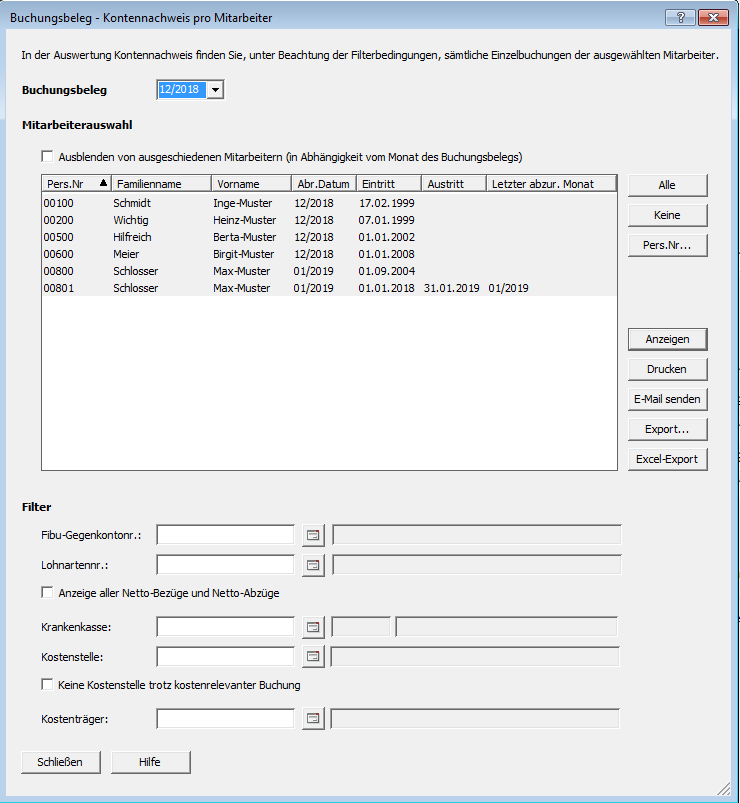This screenshot has height=803, width=740.
Task: Select all employees with Alle button
Action: 667,185
